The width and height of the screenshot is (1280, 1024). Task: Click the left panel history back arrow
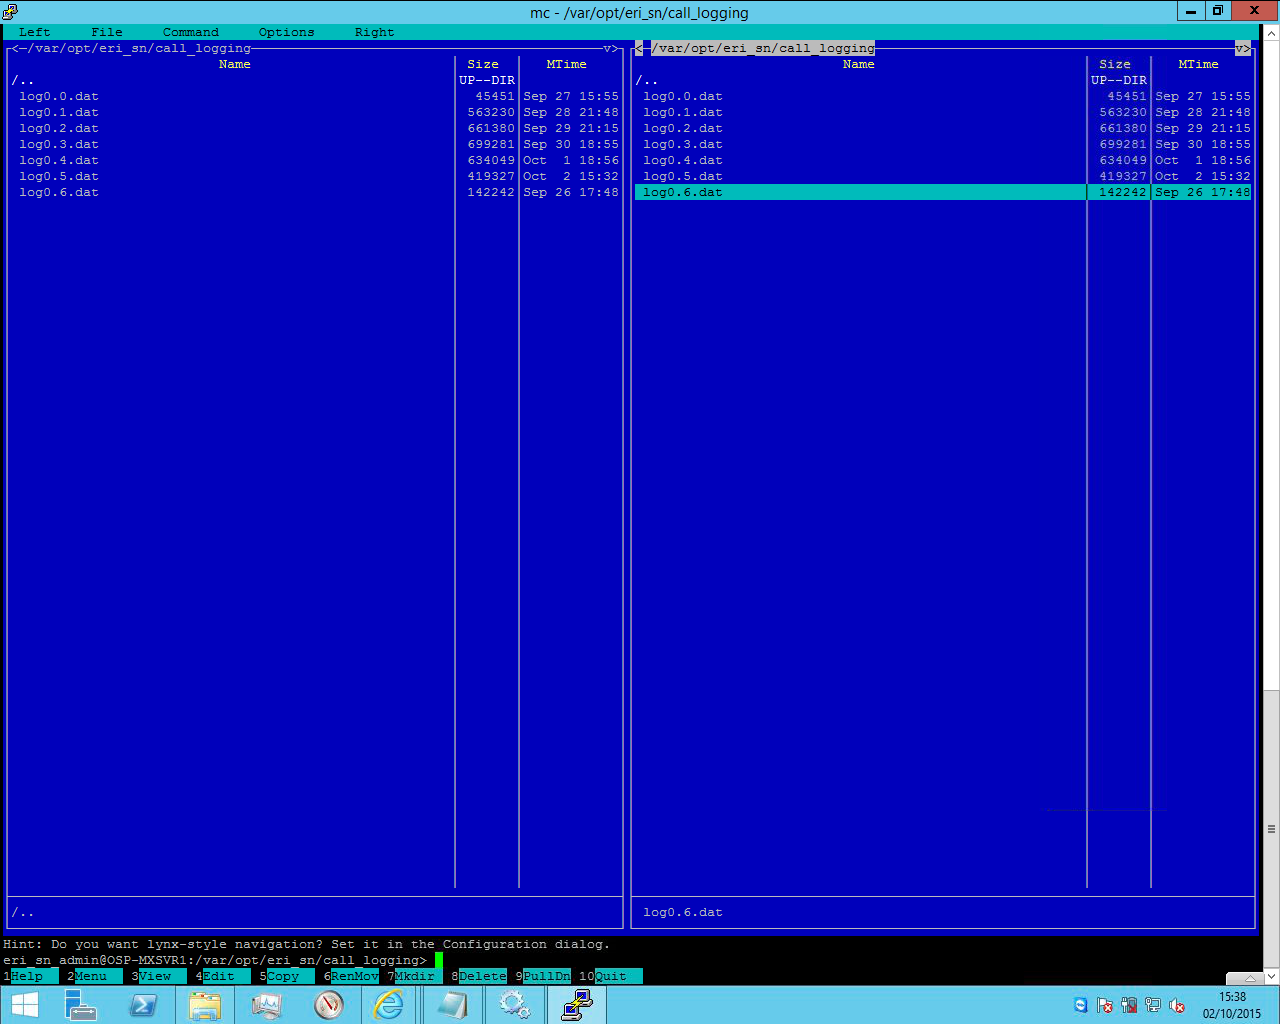(x=15, y=48)
